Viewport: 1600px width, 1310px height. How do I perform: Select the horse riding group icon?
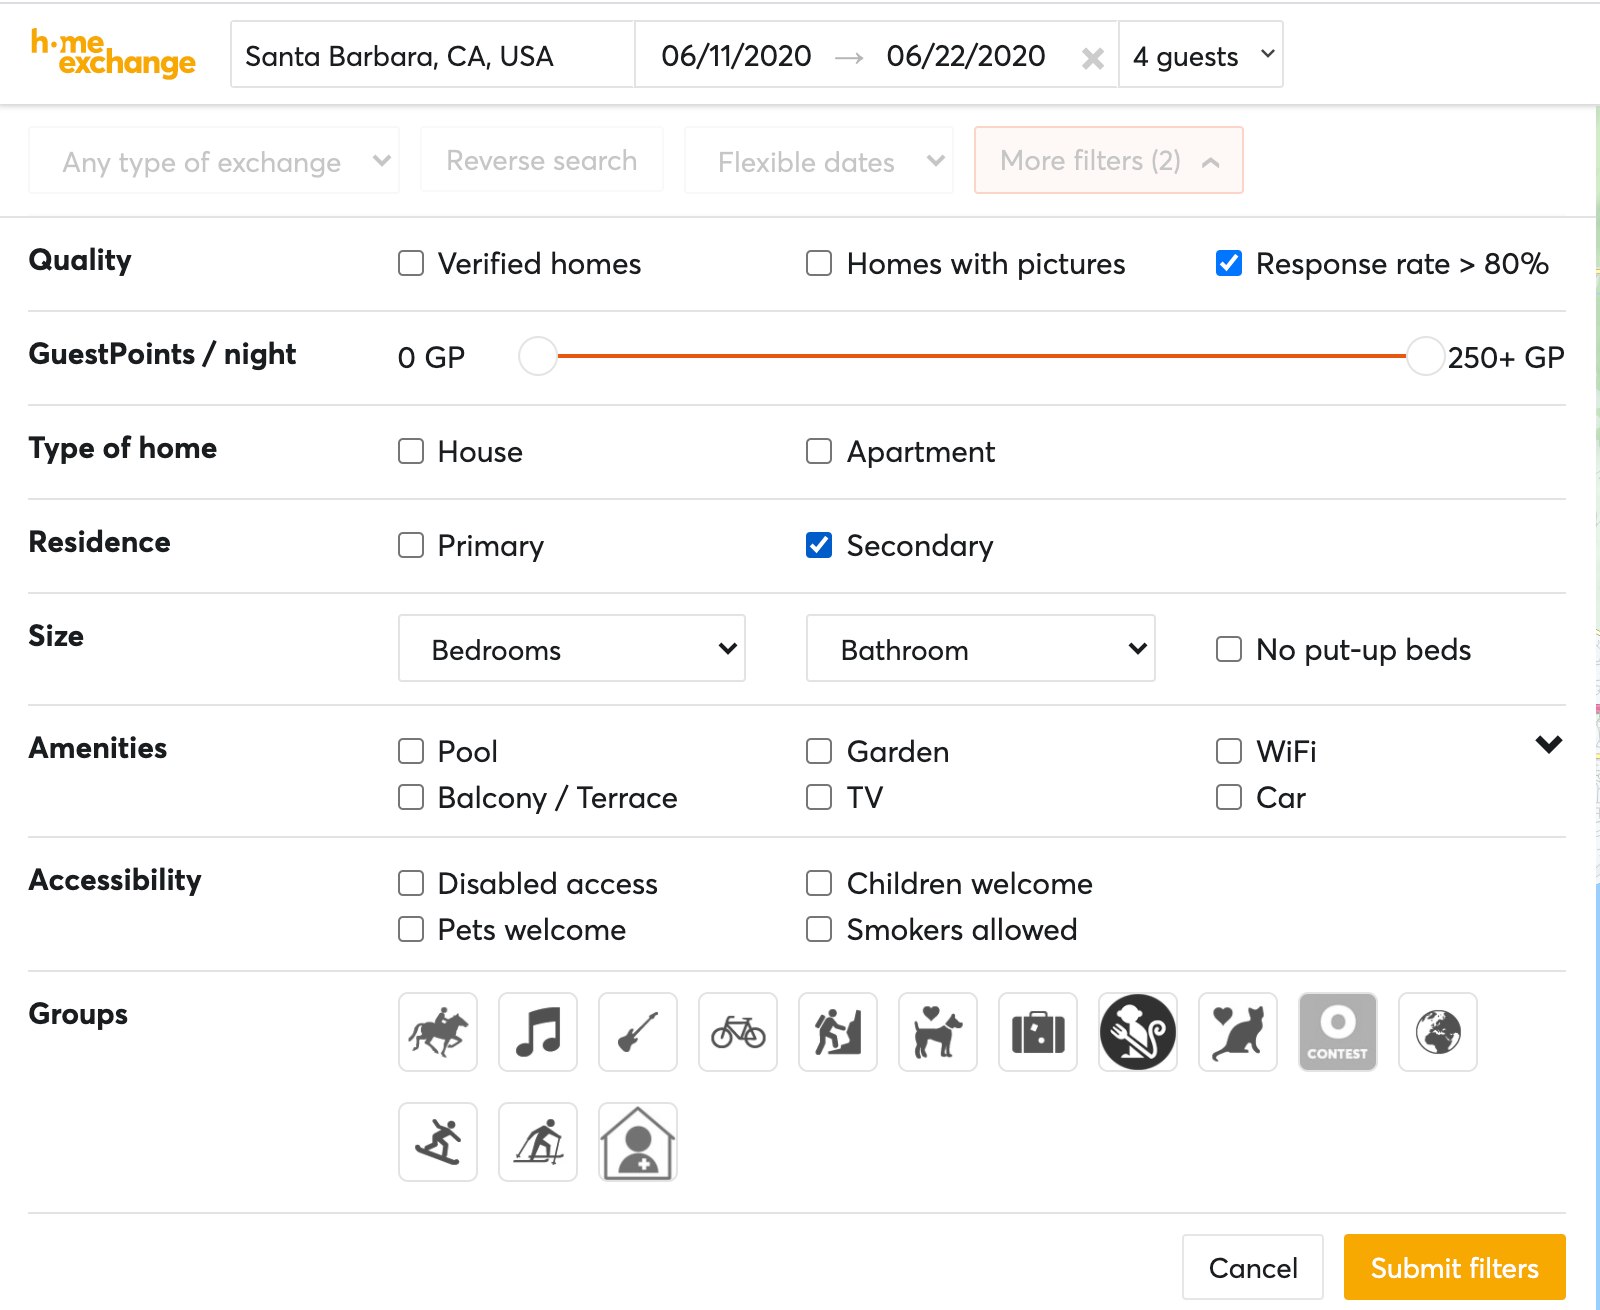pyautogui.click(x=438, y=1032)
